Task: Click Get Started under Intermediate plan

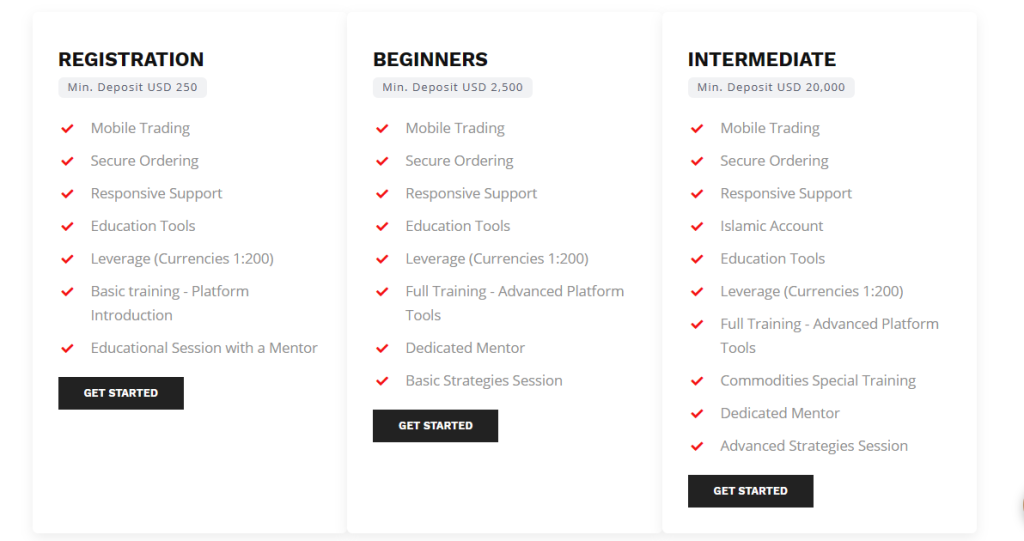Action: click(x=750, y=491)
